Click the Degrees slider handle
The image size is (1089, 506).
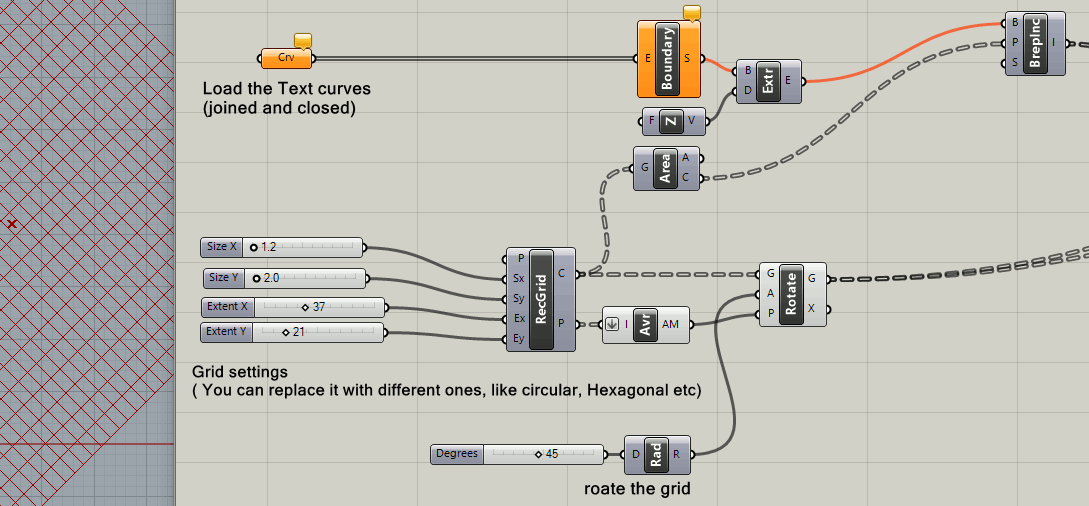pyautogui.click(x=538, y=455)
